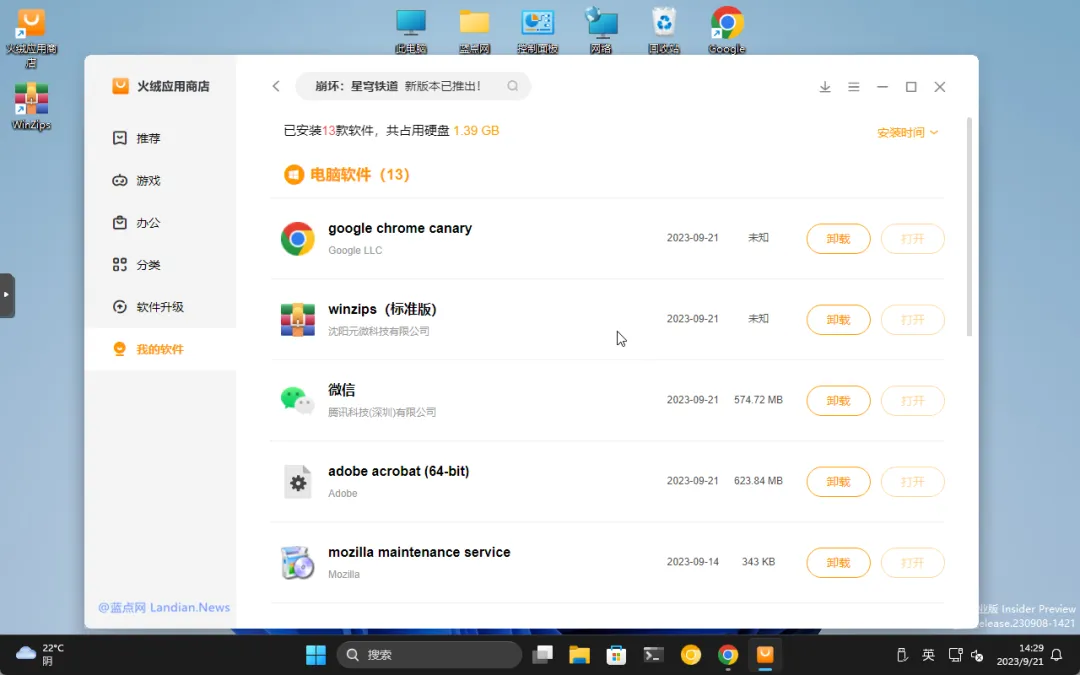
Task: Open google chrome canary
Action: coord(913,239)
